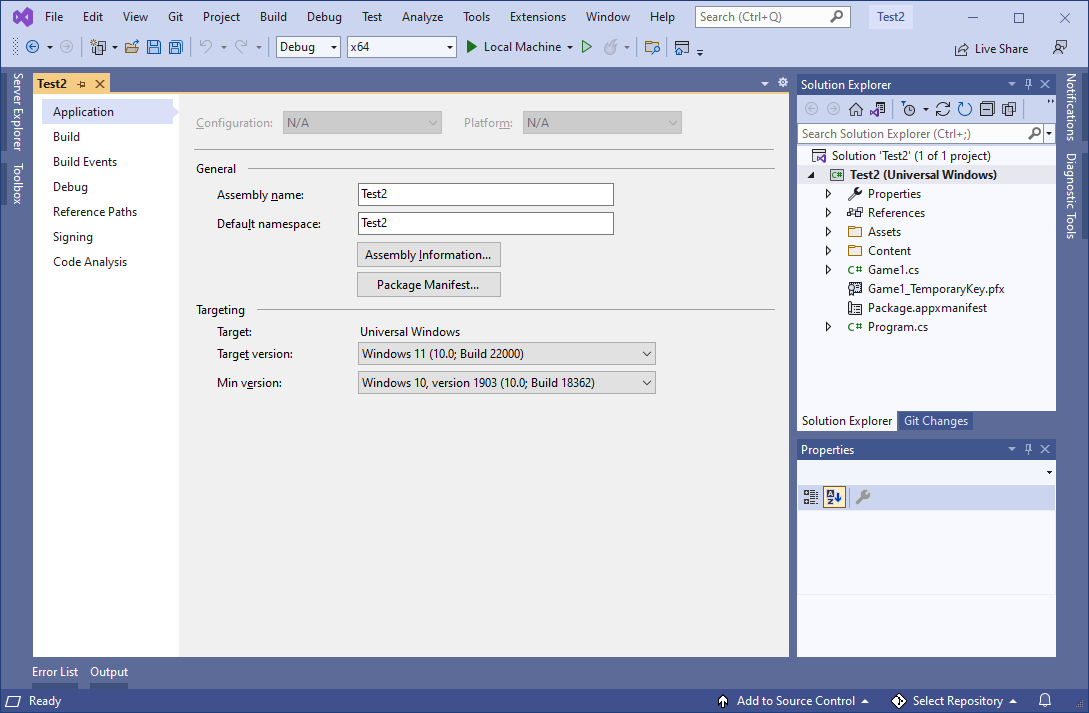Expand the Game1.cs node

(x=828, y=269)
